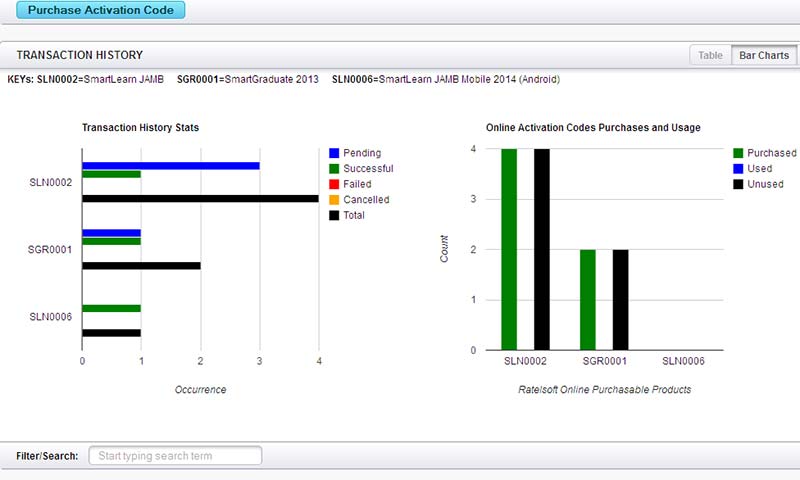
Task: Click the blue Pending legend swatch
Action: [335, 153]
